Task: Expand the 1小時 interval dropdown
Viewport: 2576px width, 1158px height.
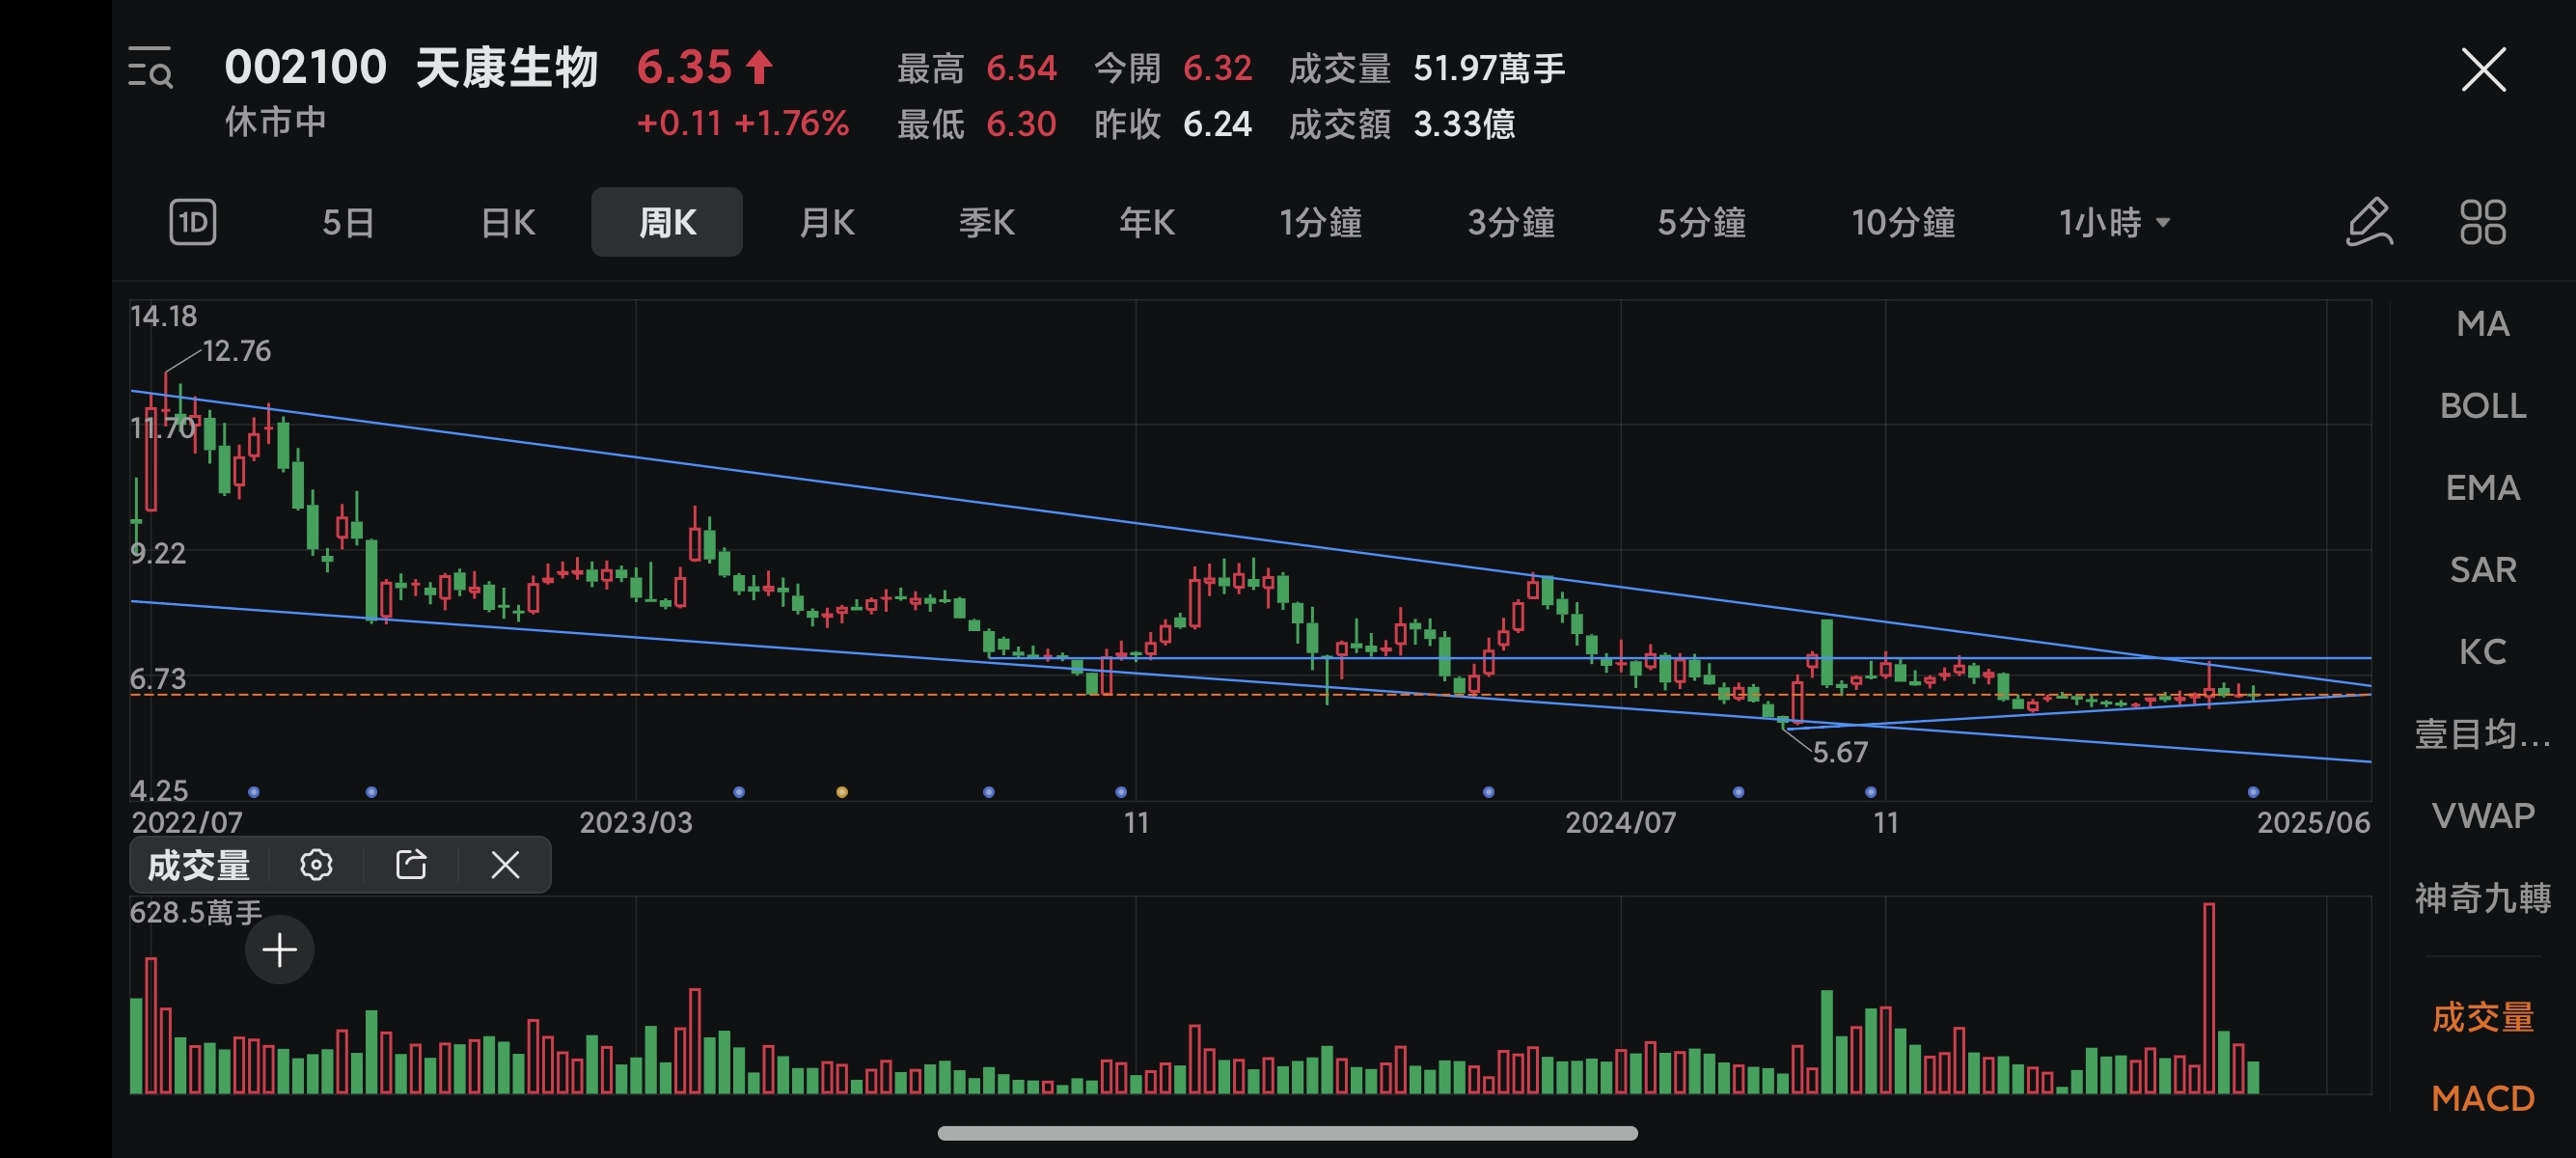Action: click(2114, 222)
